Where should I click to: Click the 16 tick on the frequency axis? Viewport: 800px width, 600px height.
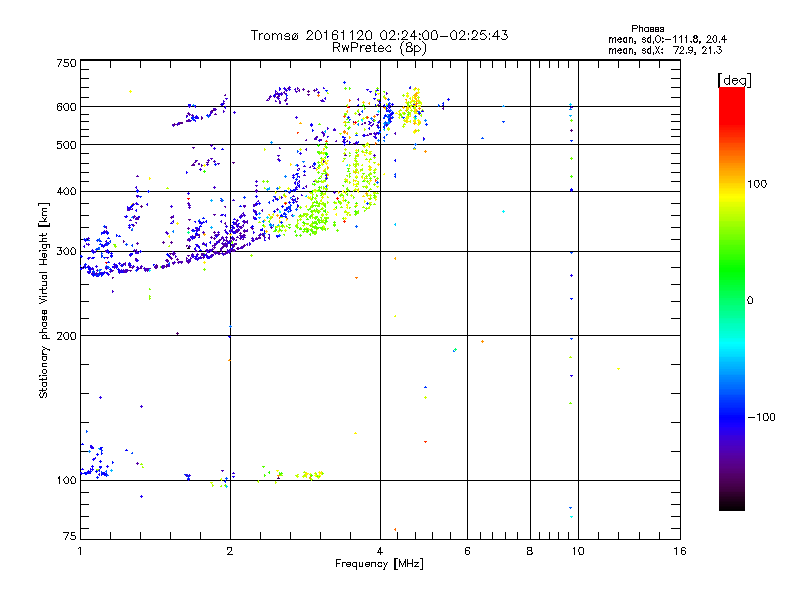pyautogui.click(x=679, y=552)
